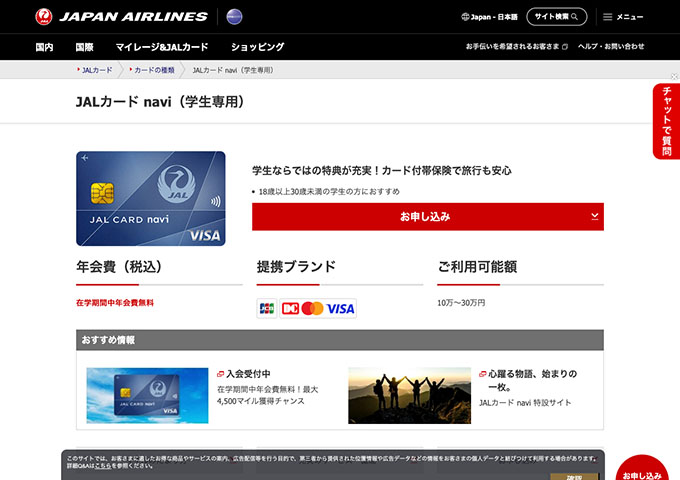Close the chat widget with small x
The height and width of the screenshot is (480, 680).
[674, 77]
